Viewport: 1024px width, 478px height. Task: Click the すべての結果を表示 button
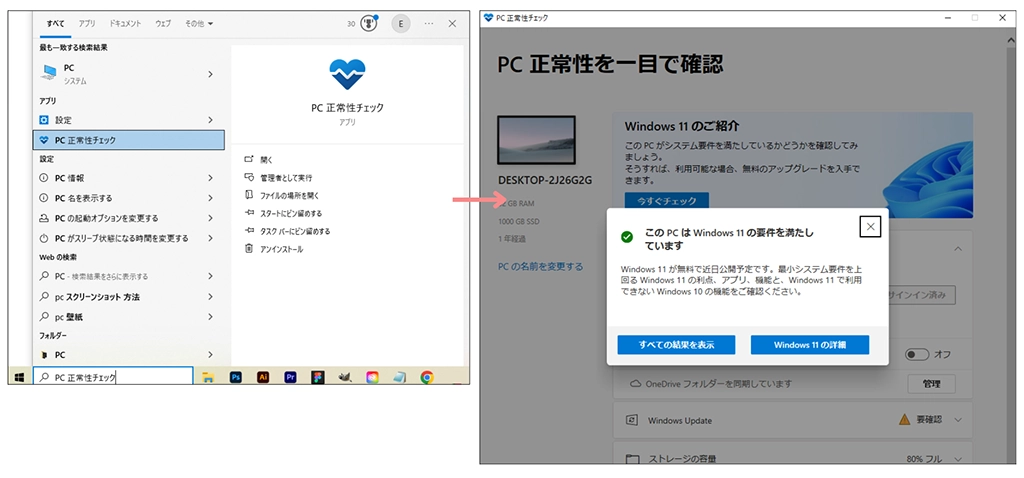676,345
